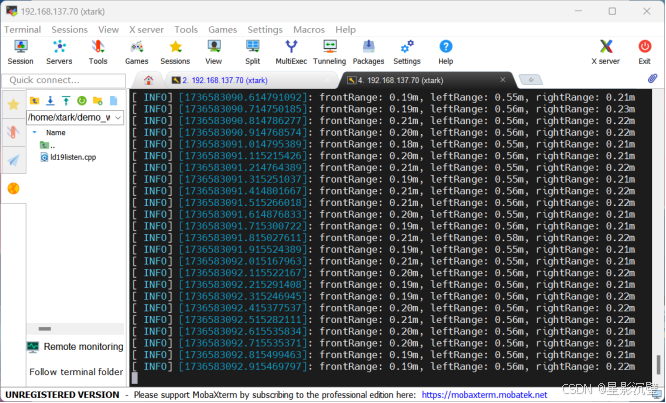Open the Packages toolbar icon

368,52
